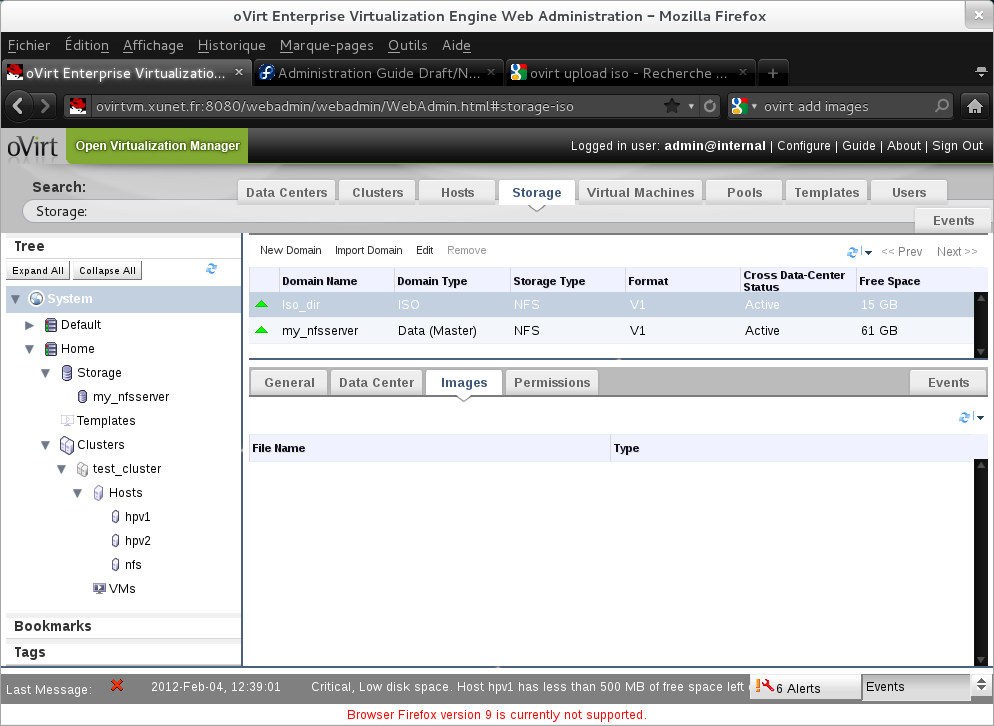This screenshot has height=726, width=994.
Task: Click the browser back arrow button
Action: [20, 106]
